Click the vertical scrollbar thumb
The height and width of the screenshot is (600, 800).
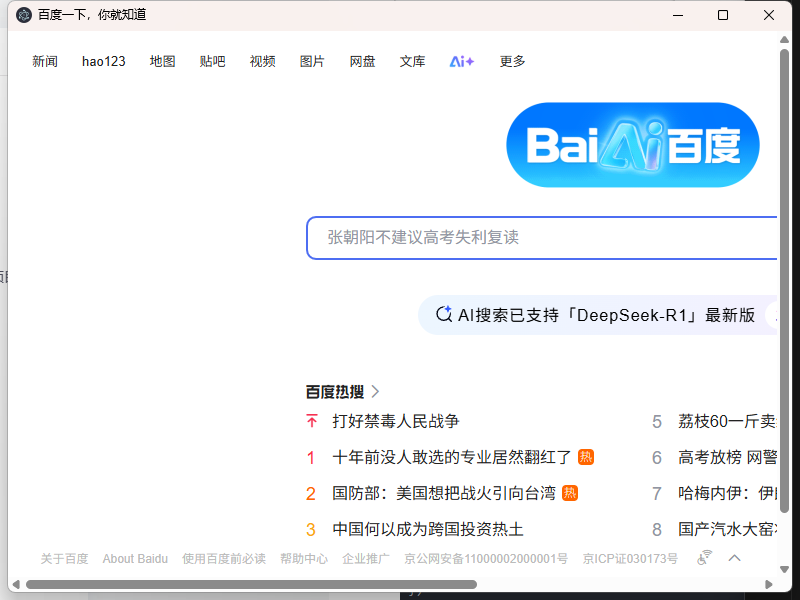tap(785, 281)
